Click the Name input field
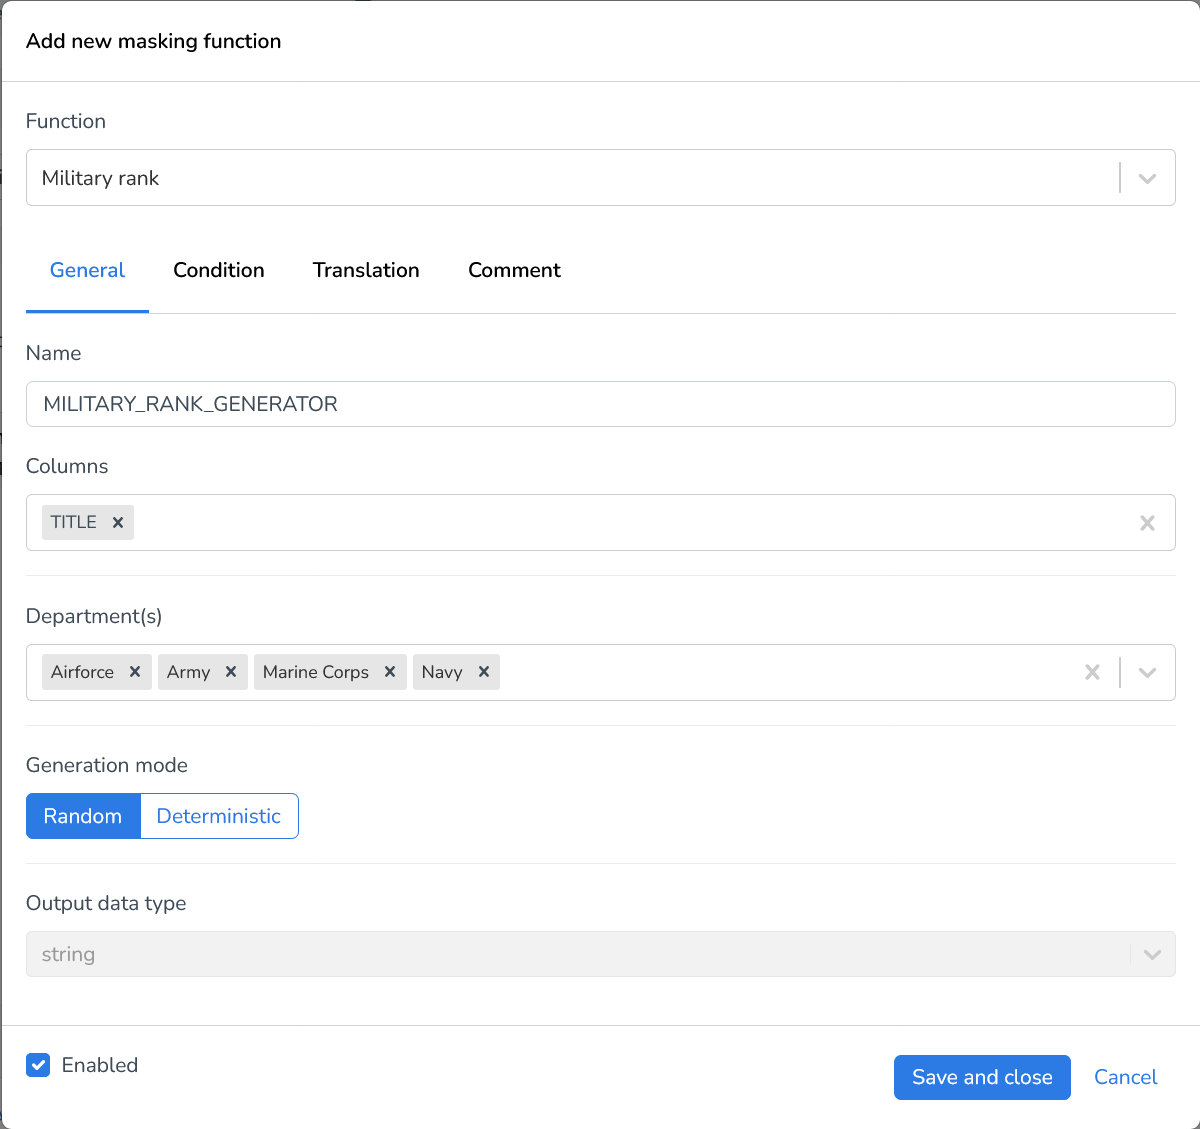The height and width of the screenshot is (1129, 1200). [600, 404]
